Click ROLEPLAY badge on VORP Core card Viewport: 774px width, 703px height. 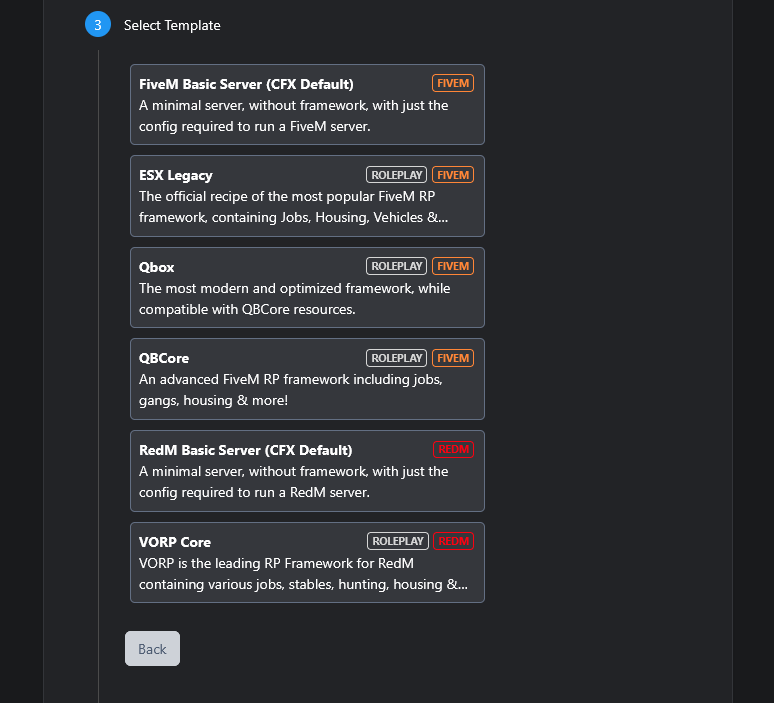tap(398, 541)
